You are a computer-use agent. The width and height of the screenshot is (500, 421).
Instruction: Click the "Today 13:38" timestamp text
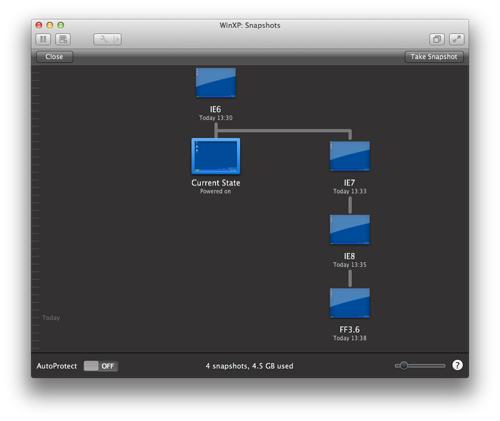[x=350, y=338]
